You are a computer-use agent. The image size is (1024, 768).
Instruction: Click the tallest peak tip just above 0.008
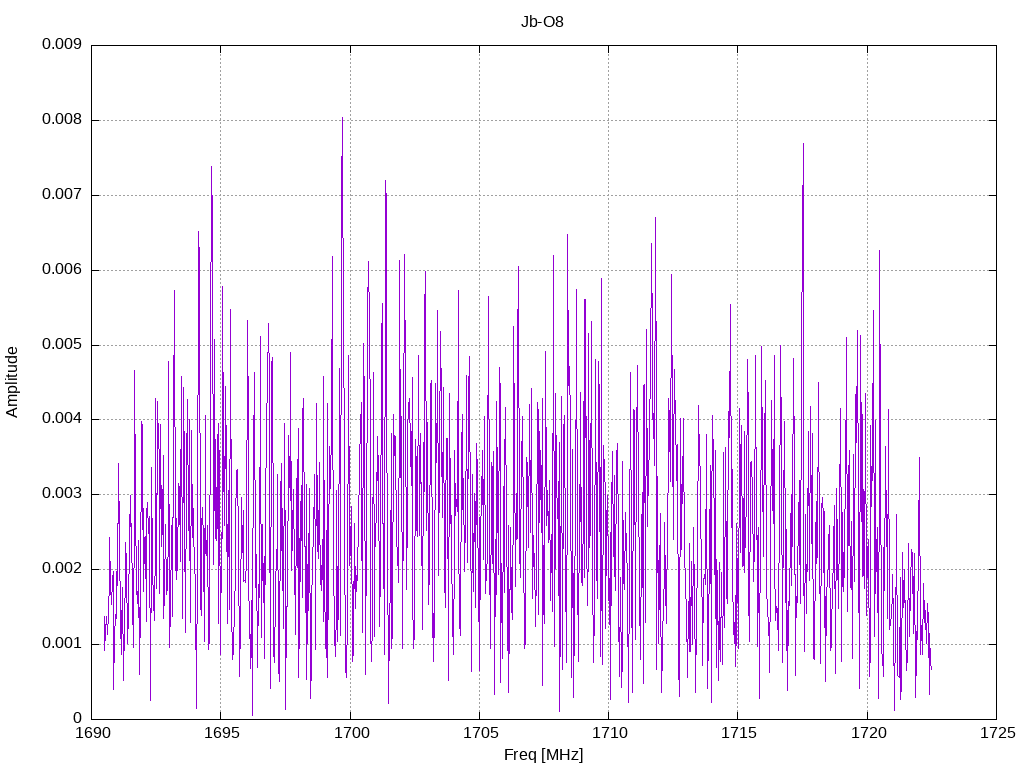(342, 118)
